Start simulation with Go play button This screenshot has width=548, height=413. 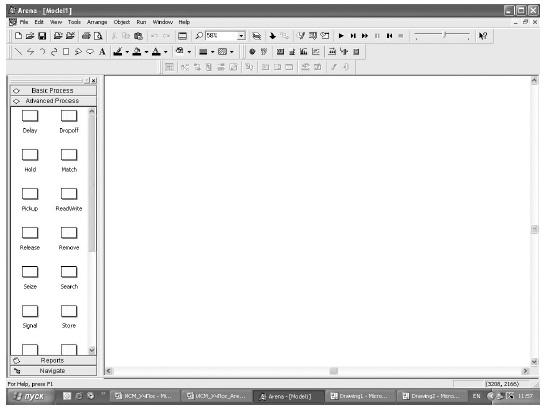(341, 36)
